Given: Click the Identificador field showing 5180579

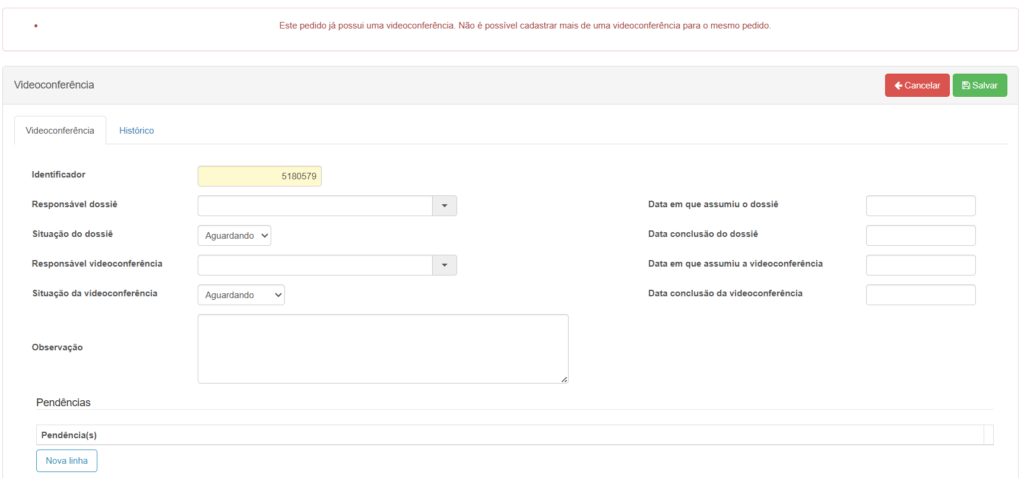Looking at the screenshot, I should 260,176.
